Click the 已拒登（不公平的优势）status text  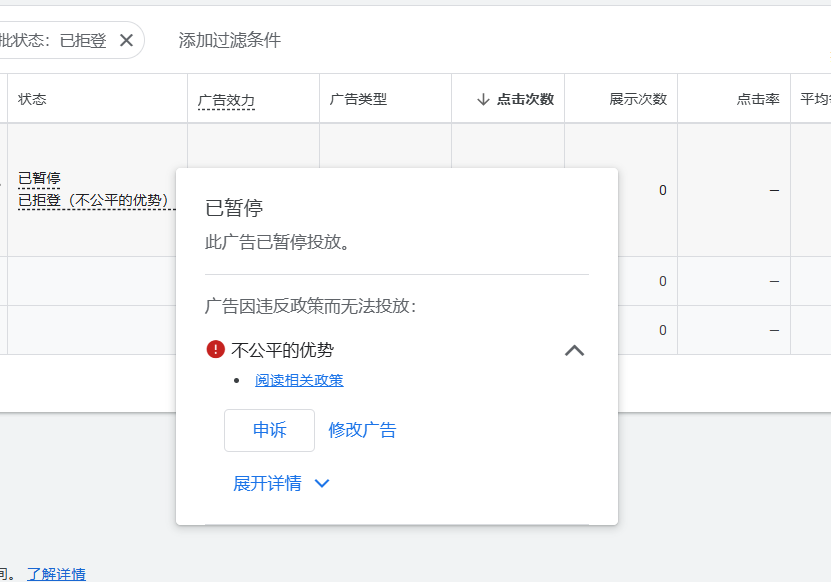click(x=95, y=200)
